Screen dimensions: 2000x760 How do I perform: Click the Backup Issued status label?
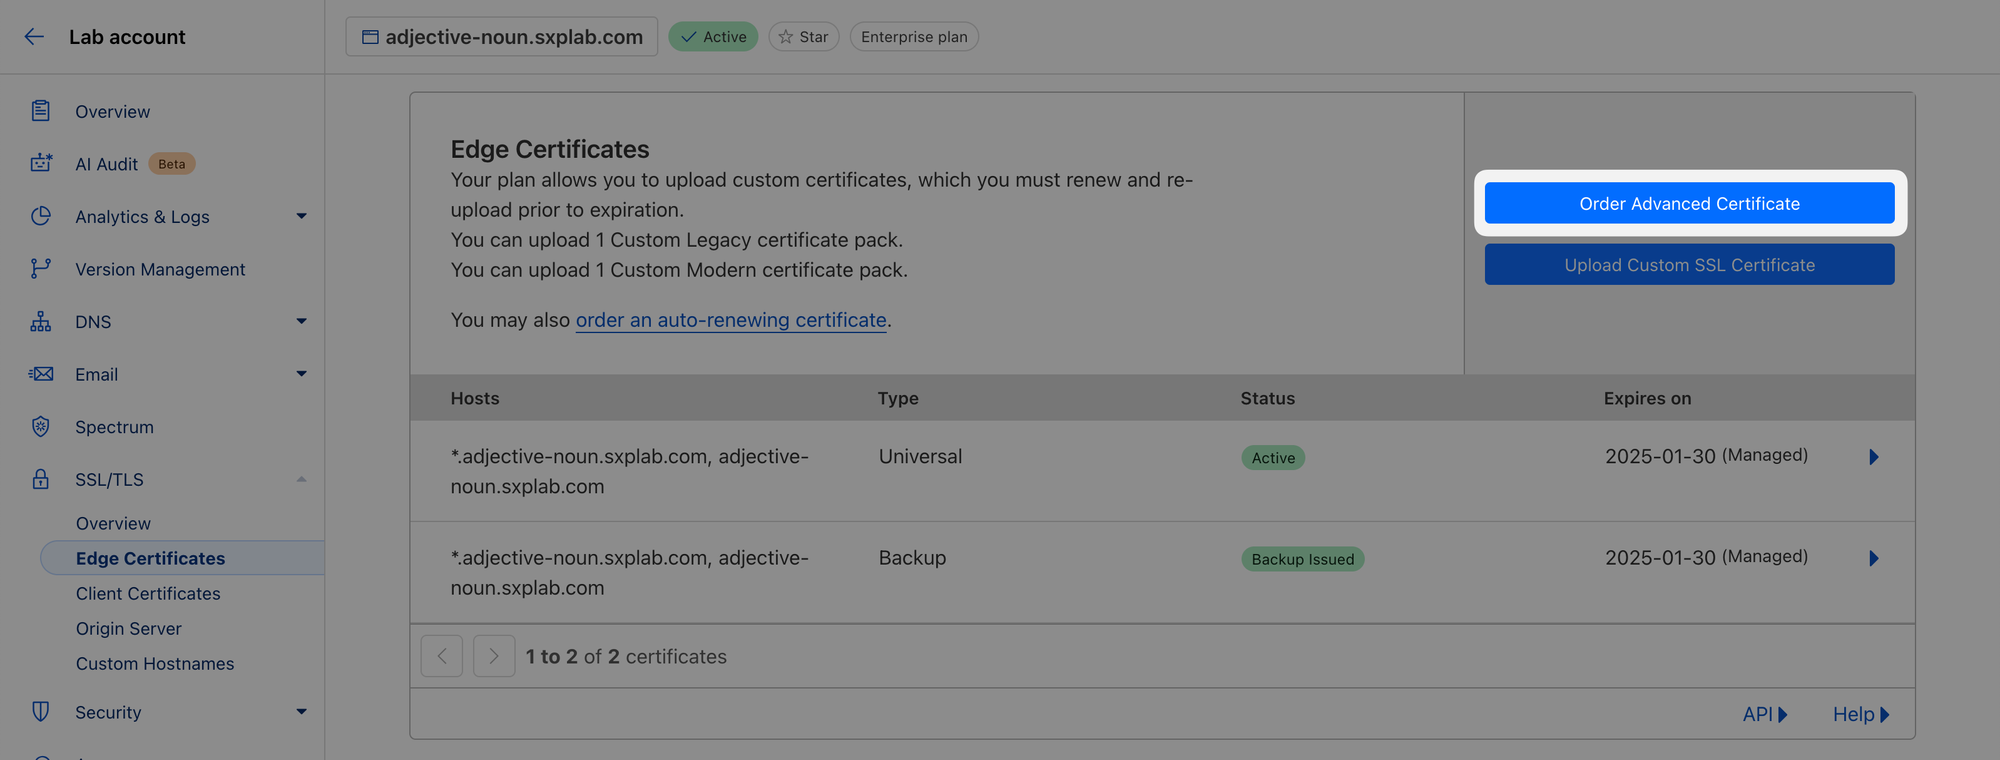pyautogui.click(x=1303, y=559)
